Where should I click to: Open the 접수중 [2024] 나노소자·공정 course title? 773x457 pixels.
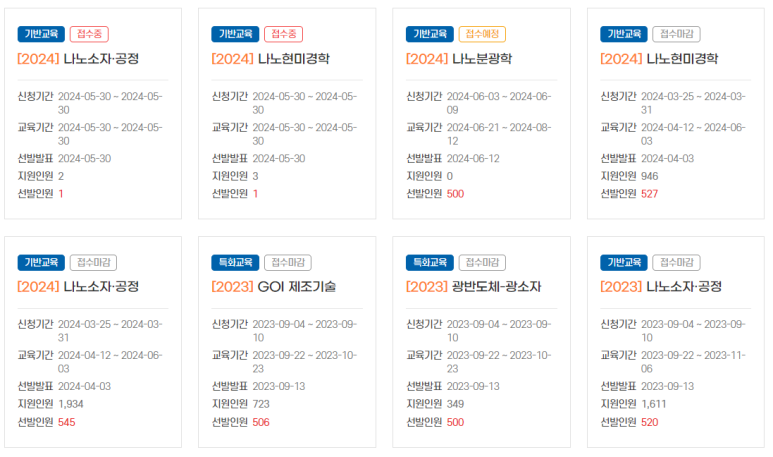pos(78,59)
